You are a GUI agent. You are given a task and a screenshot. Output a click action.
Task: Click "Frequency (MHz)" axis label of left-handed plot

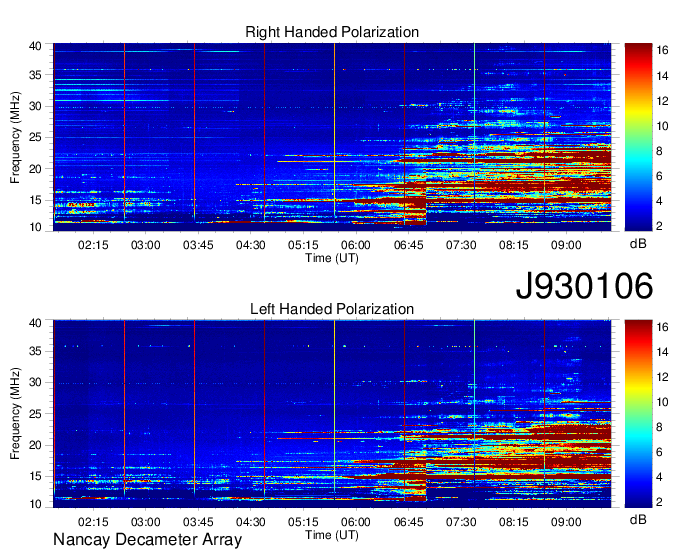pos(15,414)
